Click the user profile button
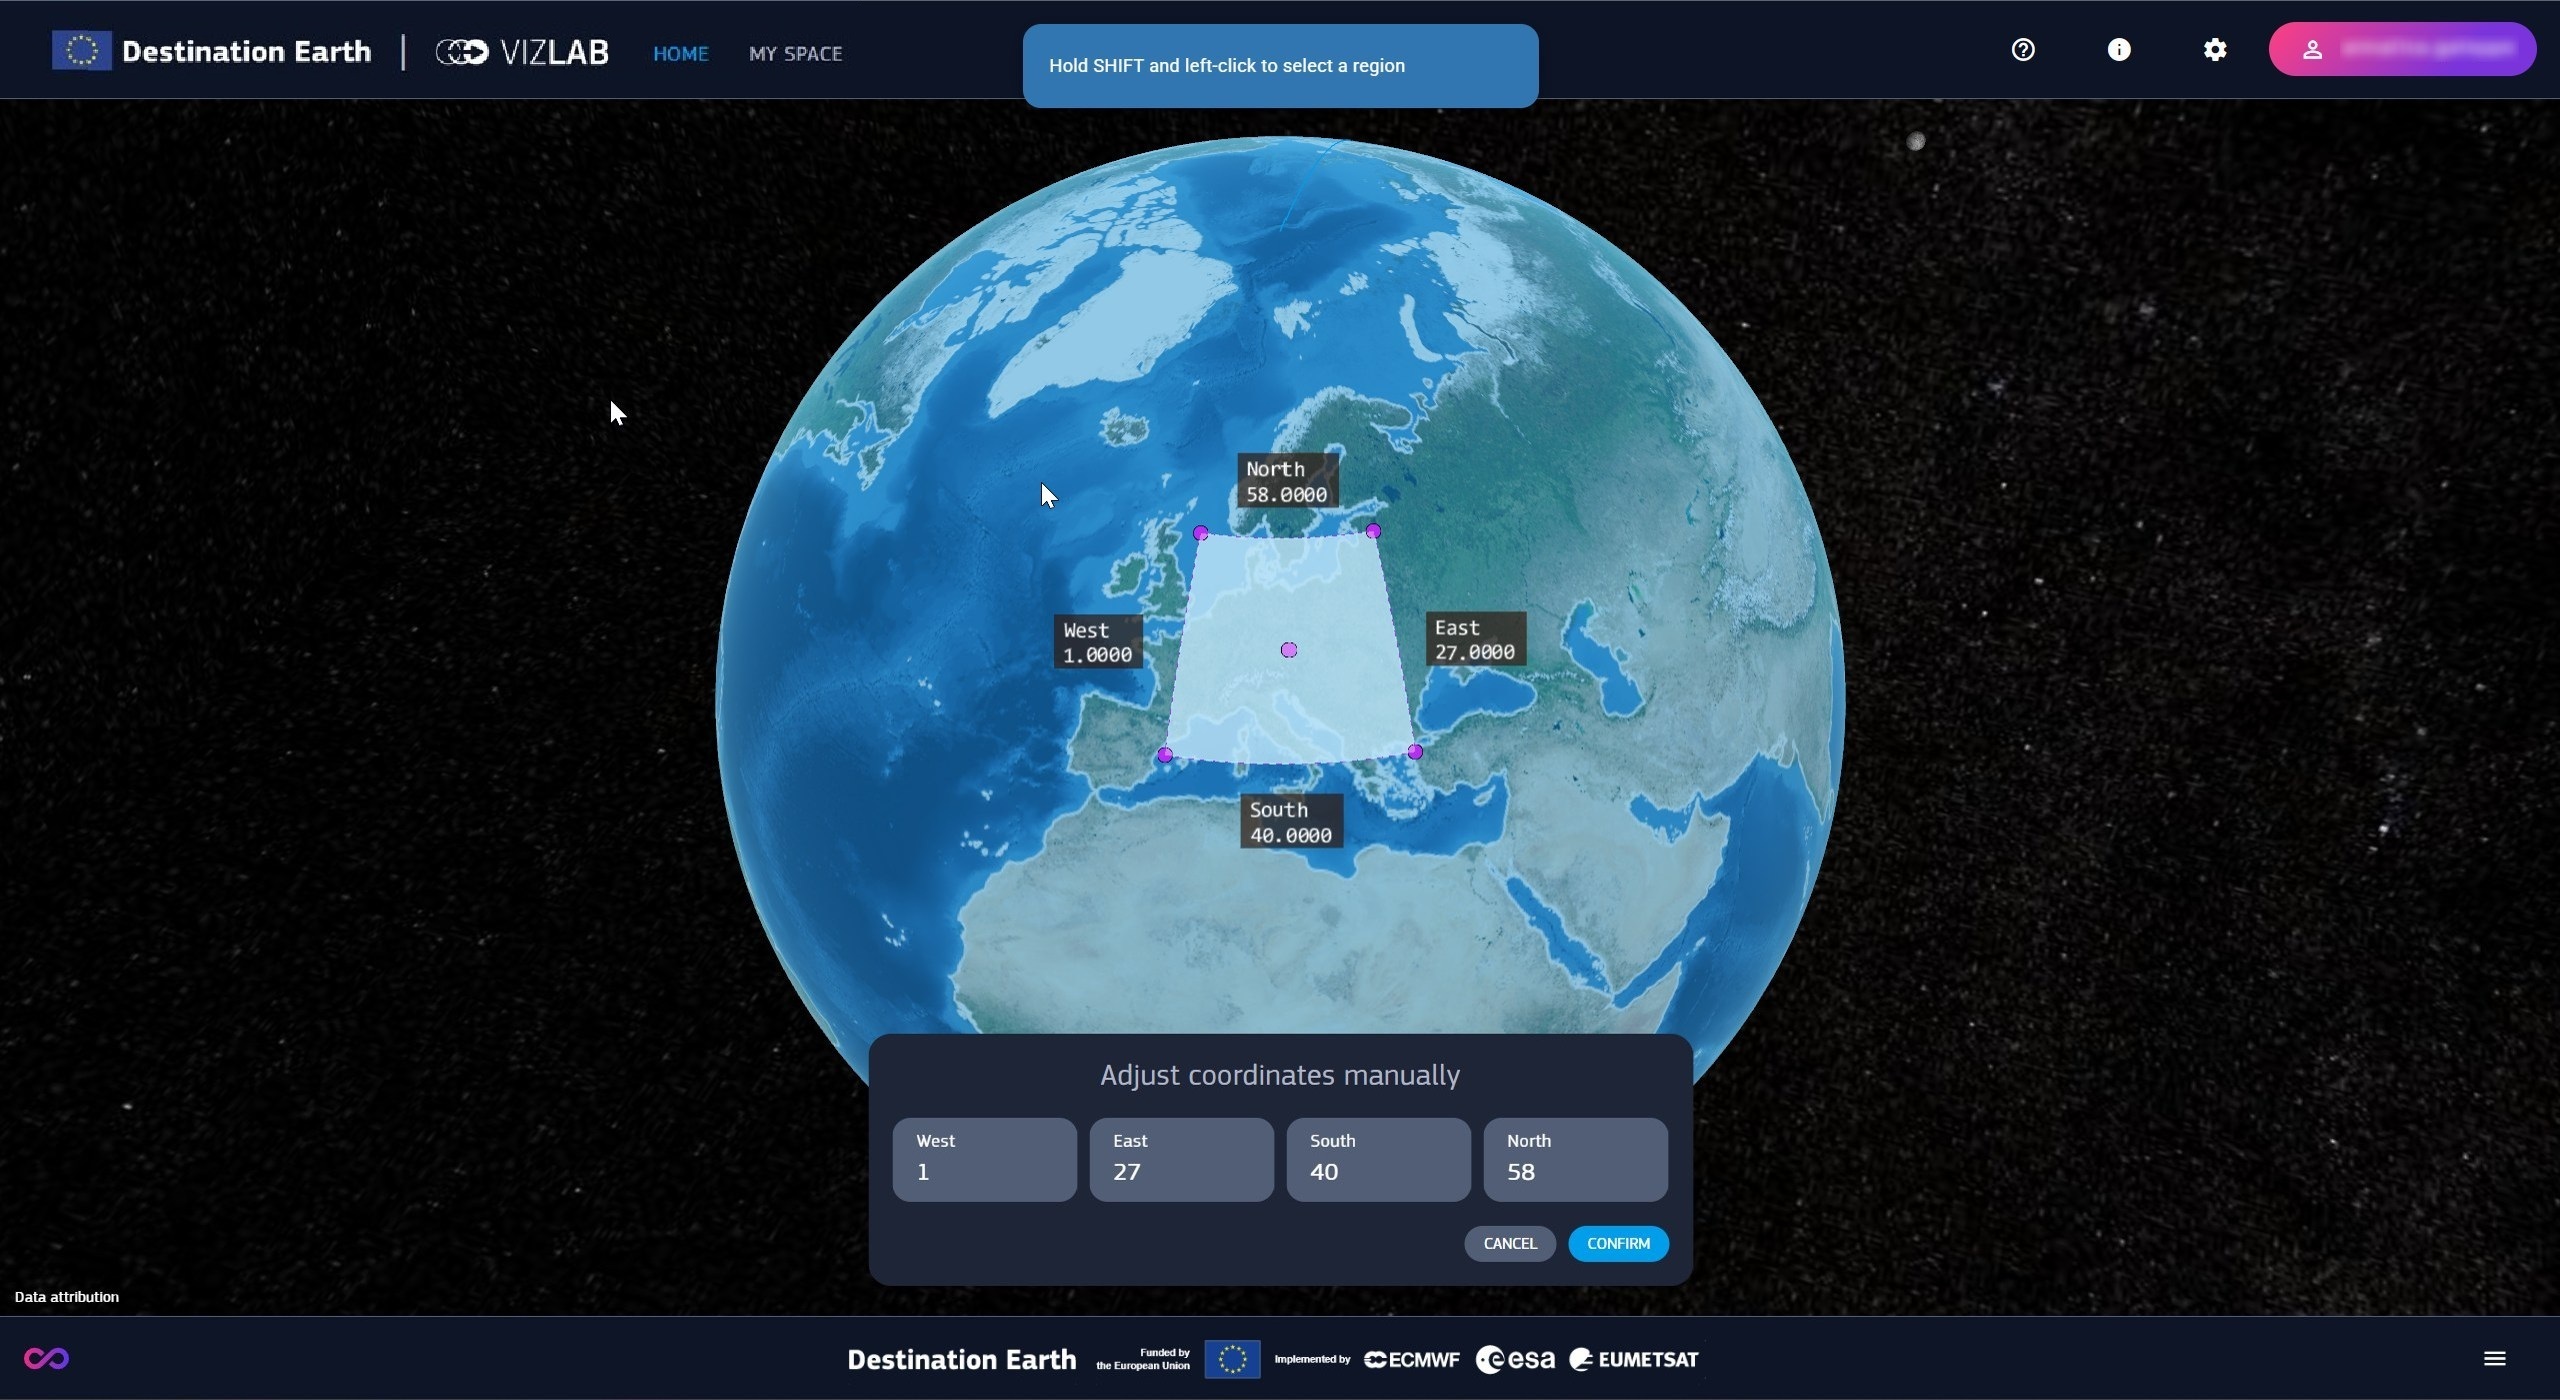The width and height of the screenshot is (2560, 1400). tap(2401, 50)
